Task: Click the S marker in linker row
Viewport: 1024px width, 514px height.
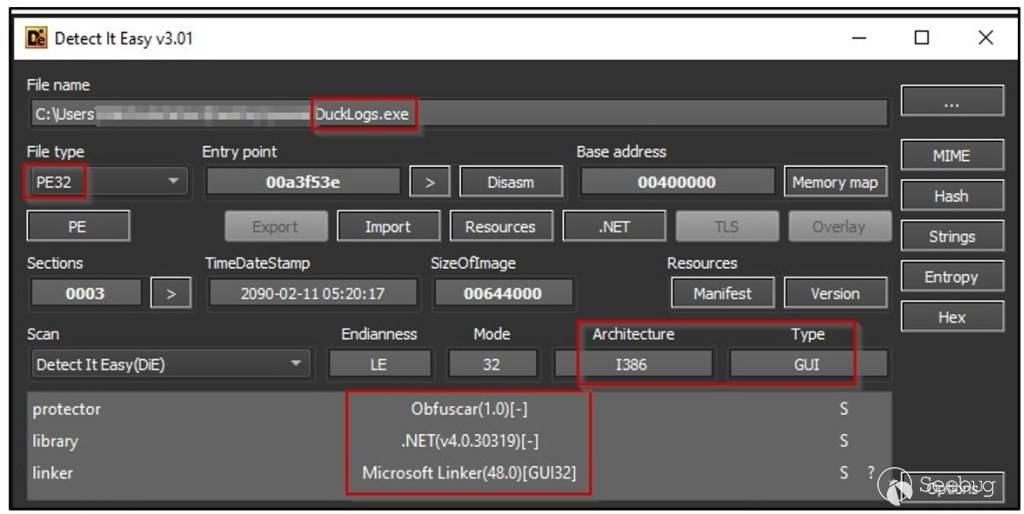Action: point(844,472)
